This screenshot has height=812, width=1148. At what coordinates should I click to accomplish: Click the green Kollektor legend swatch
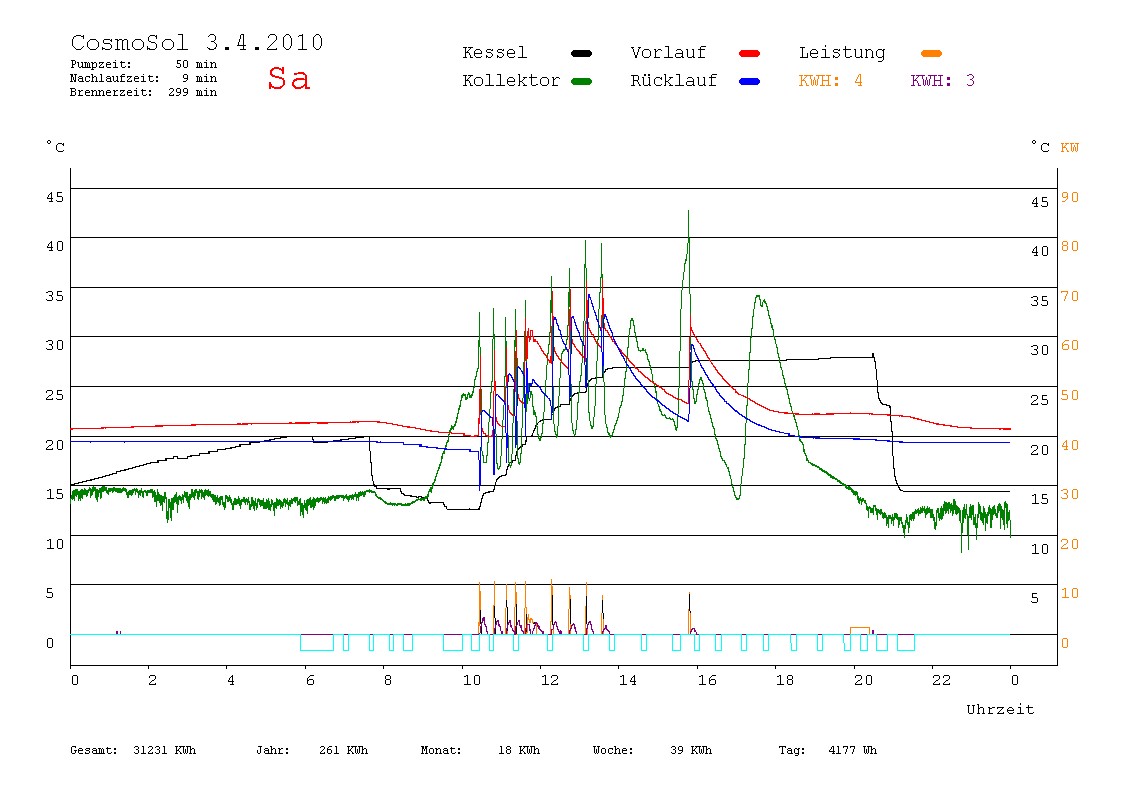pyautogui.click(x=581, y=81)
